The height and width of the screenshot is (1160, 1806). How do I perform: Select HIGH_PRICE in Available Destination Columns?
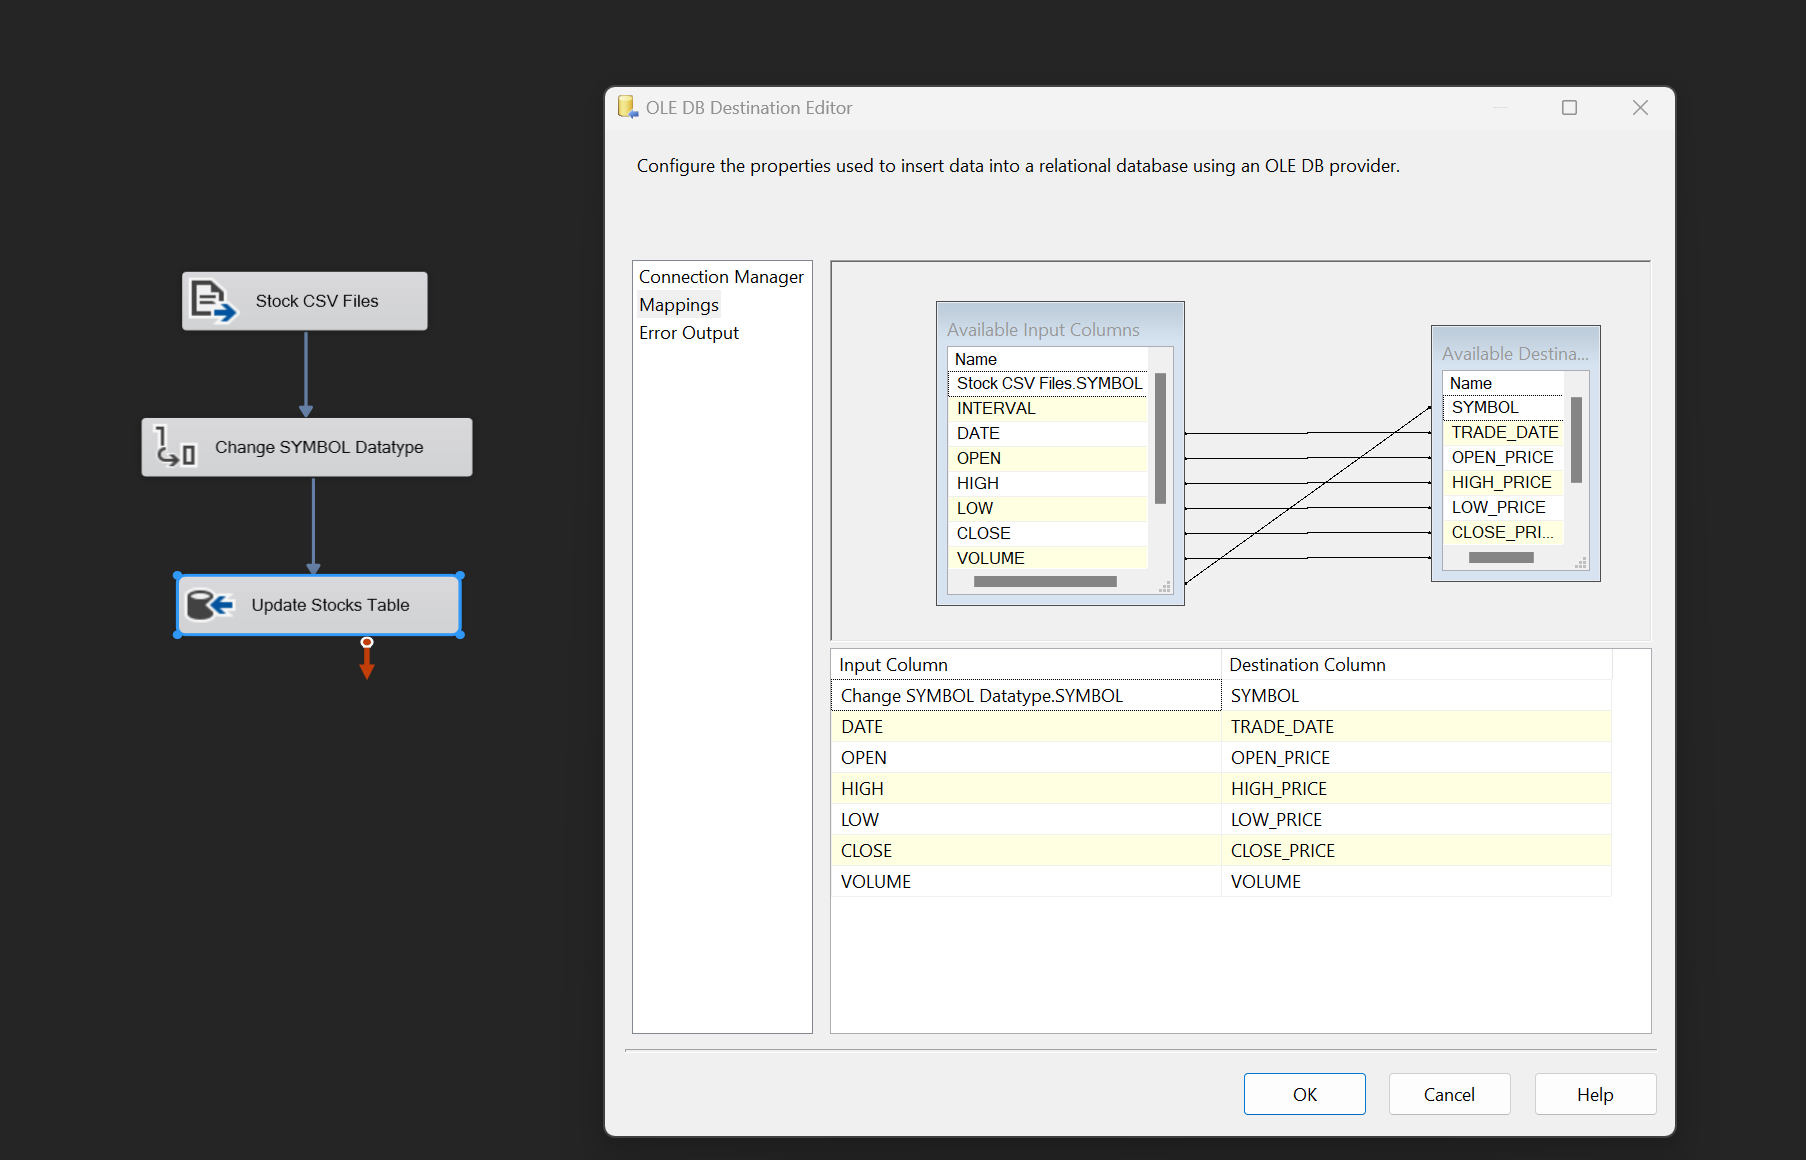point(1501,482)
